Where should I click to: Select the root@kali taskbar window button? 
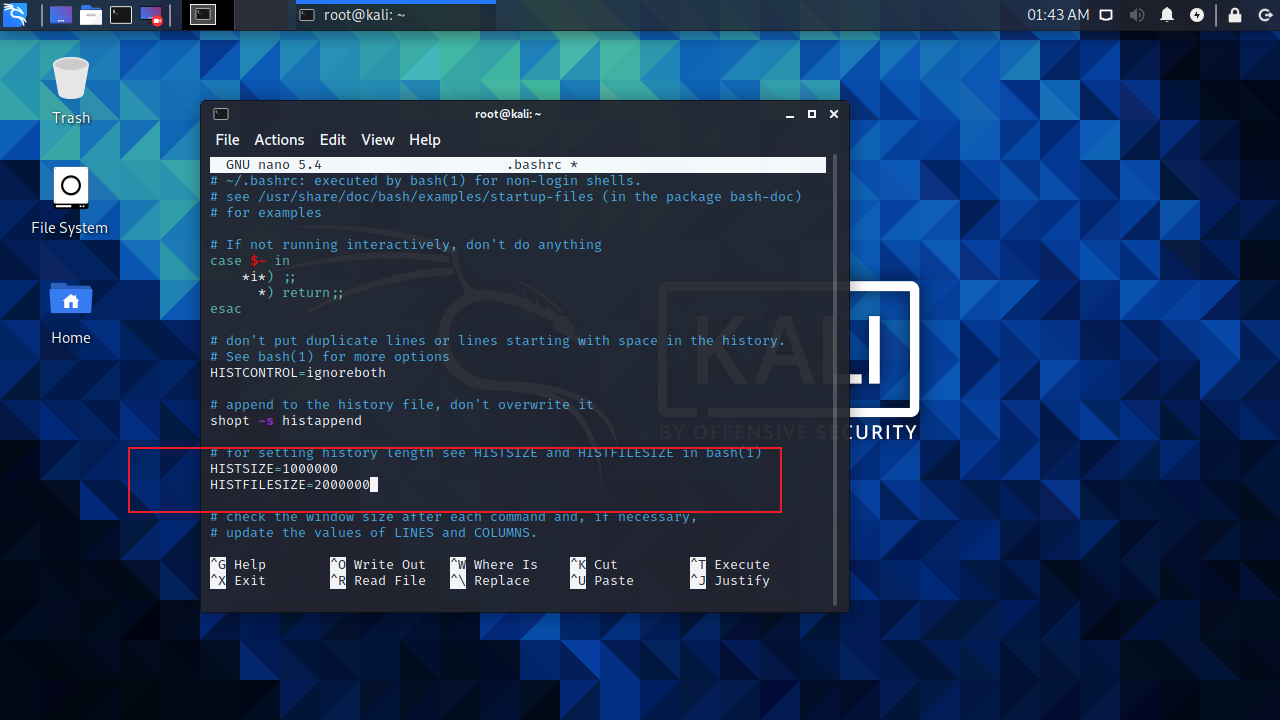[396, 15]
